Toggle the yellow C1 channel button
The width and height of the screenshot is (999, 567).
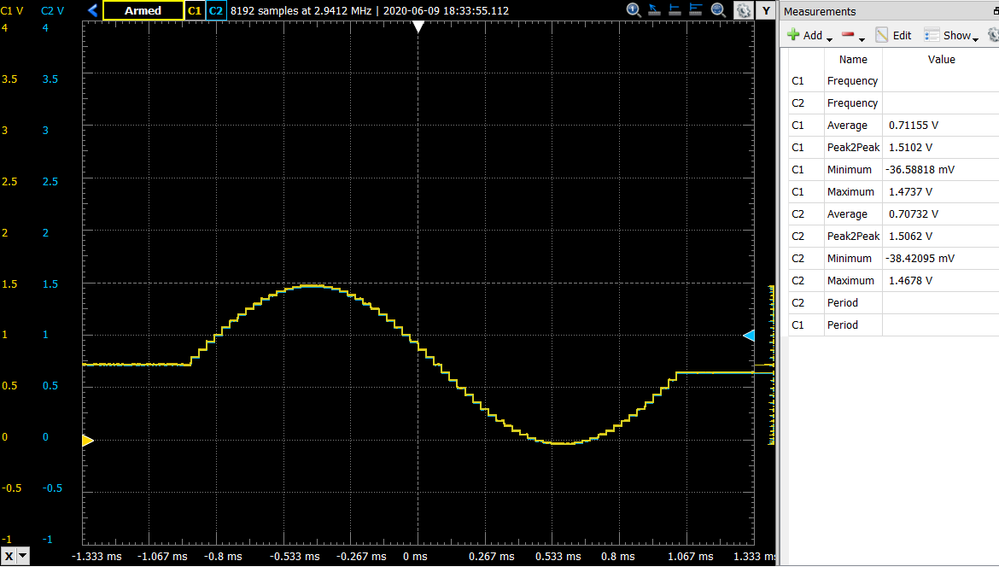point(194,10)
